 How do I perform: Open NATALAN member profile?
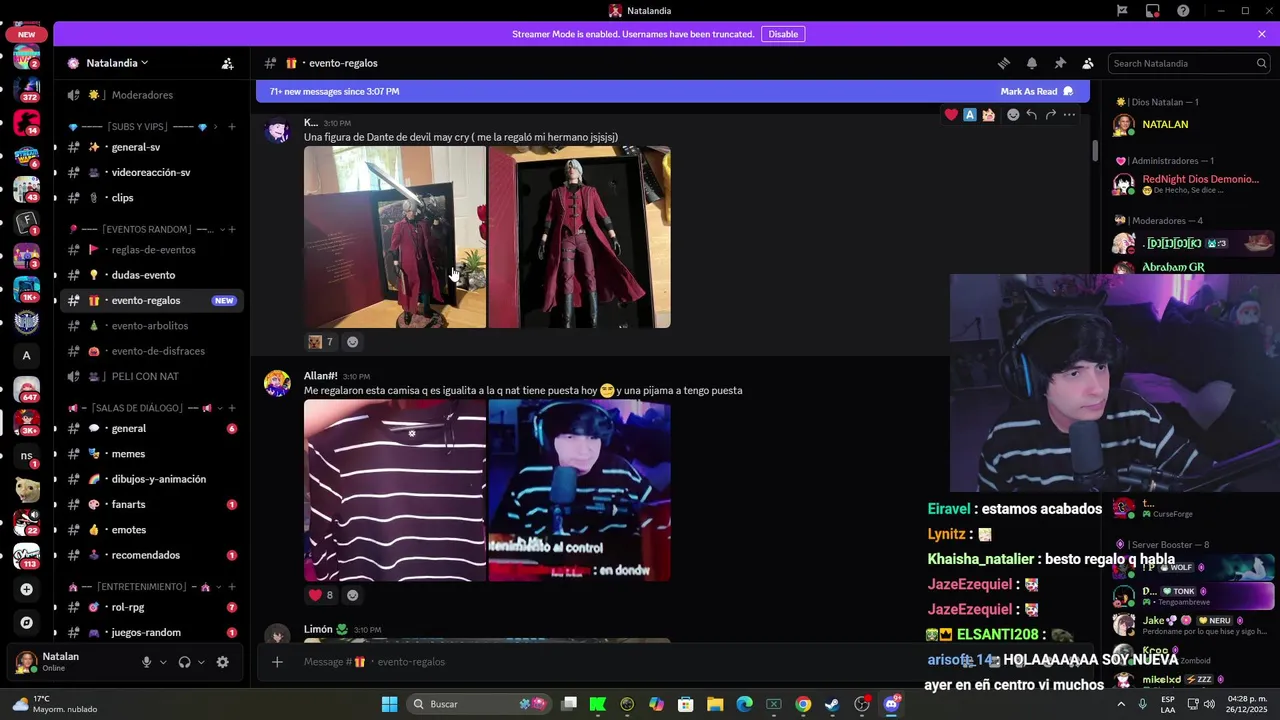[x=1190, y=125]
